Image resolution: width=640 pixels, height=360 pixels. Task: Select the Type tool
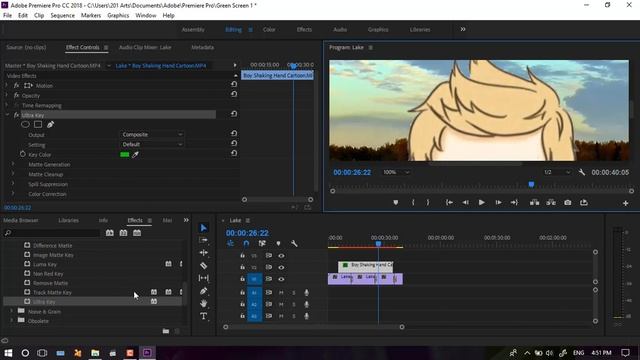203,316
